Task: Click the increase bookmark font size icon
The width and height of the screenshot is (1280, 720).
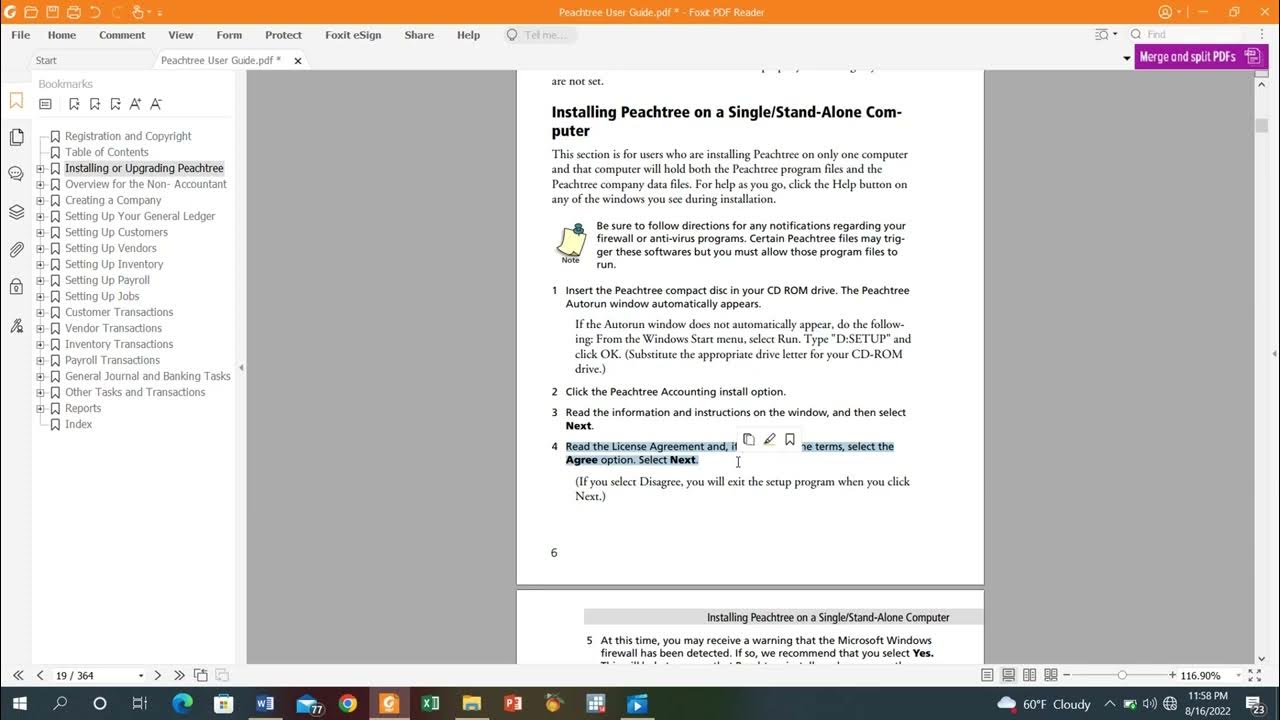Action: pos(135,104)
